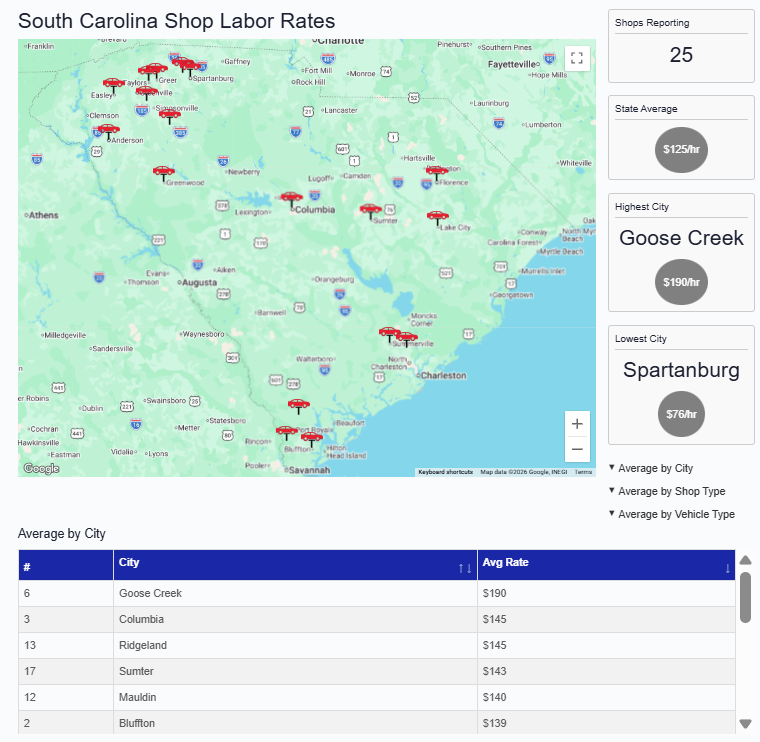Select the car marker at Columbia
Image resolution: width=760 pixels, height=742 pixels.
pos(292,199)
